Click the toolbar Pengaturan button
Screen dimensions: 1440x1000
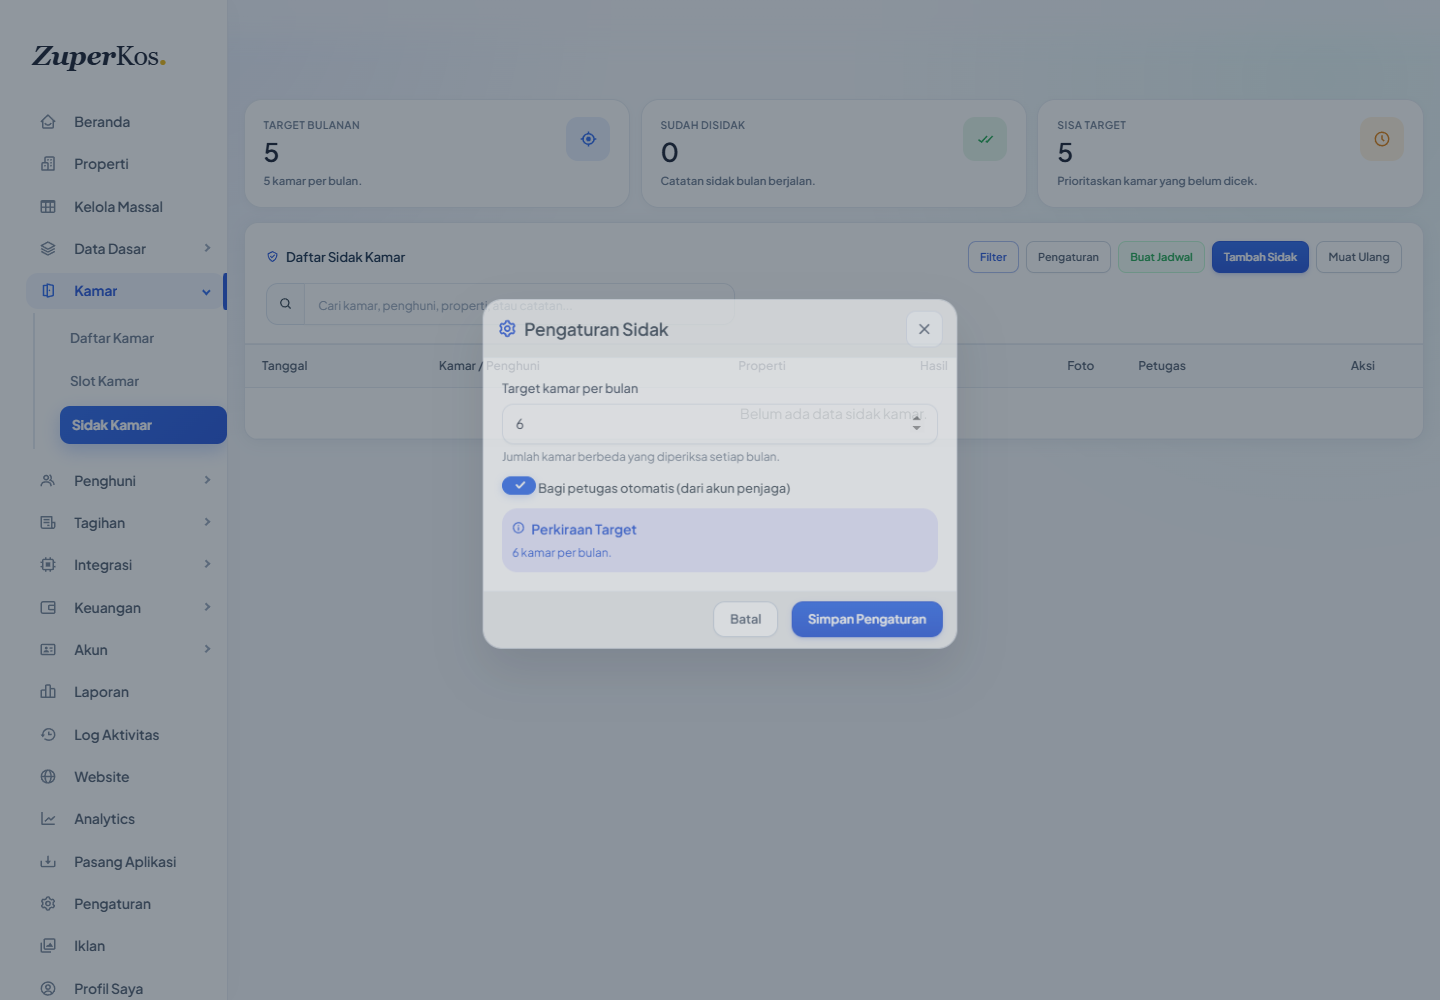1068,257
